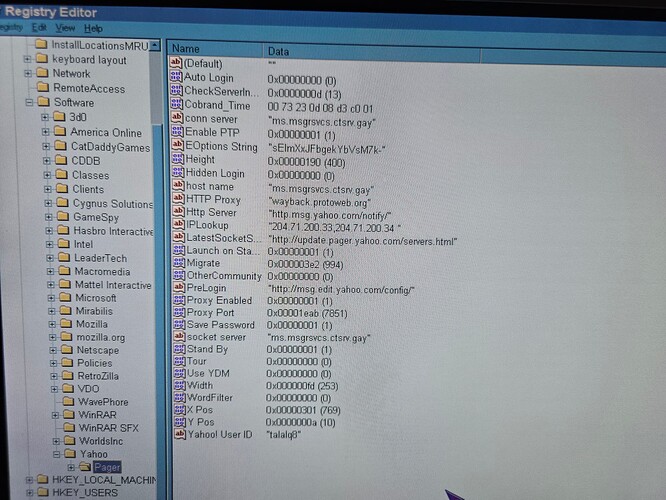Image resolution: width=666 pixels, height=500 pixels.
Task: Click the Data column header
Action: tap(372, 52)
